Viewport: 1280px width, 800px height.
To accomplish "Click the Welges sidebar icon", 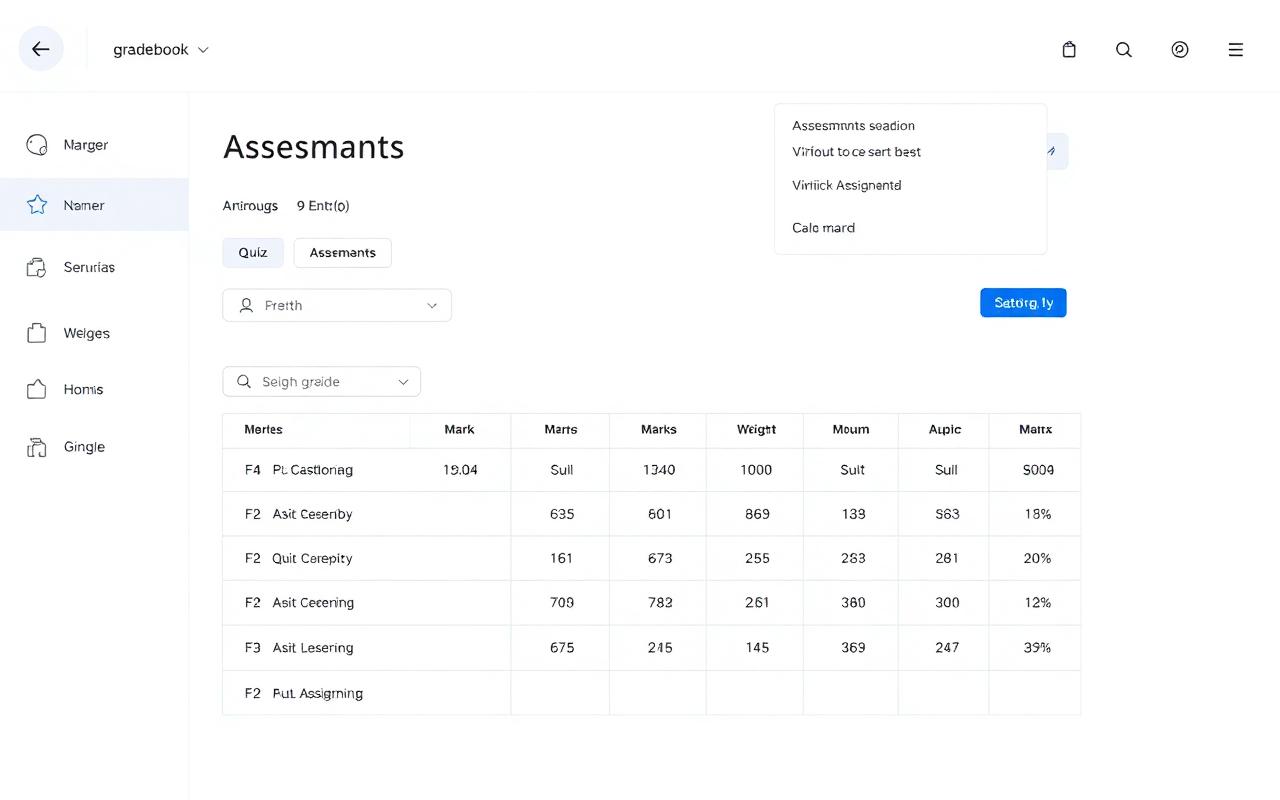I will 37,333.
